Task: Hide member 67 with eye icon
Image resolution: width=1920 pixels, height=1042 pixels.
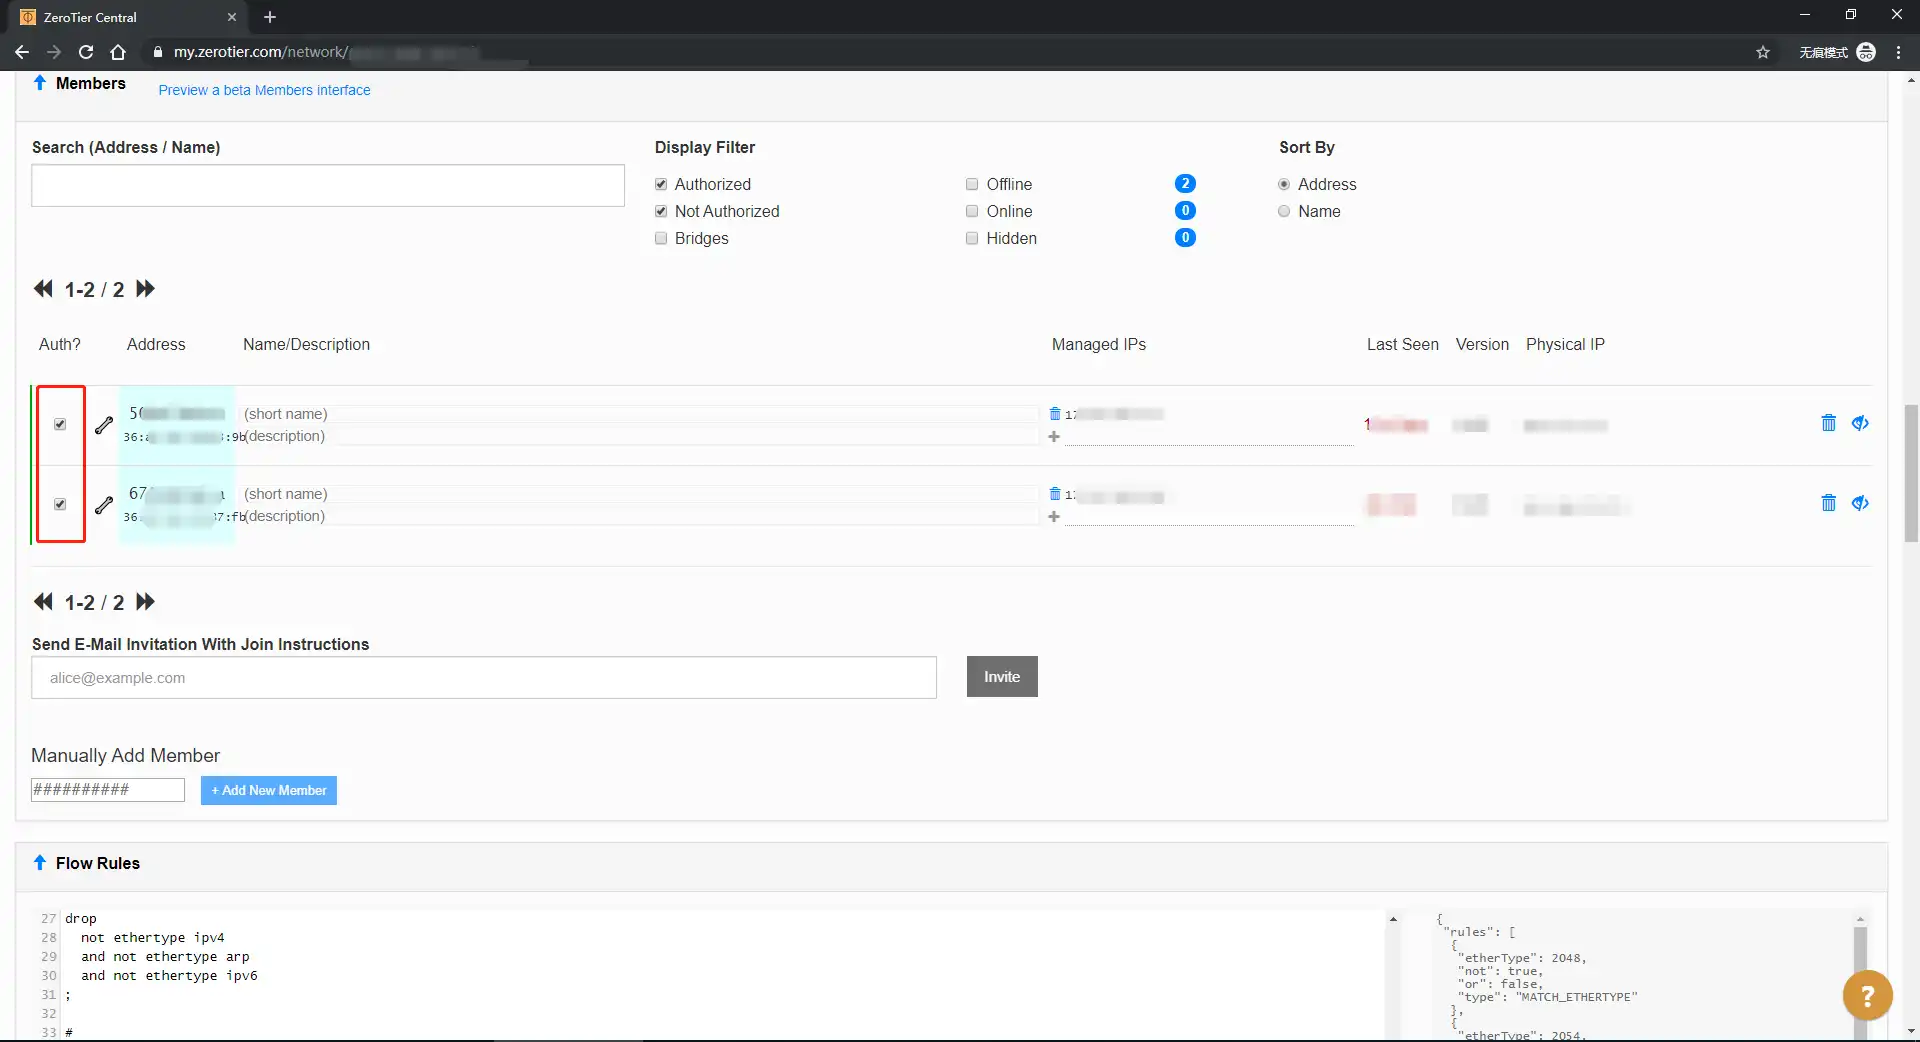Action: click(x=1860, y=503)
